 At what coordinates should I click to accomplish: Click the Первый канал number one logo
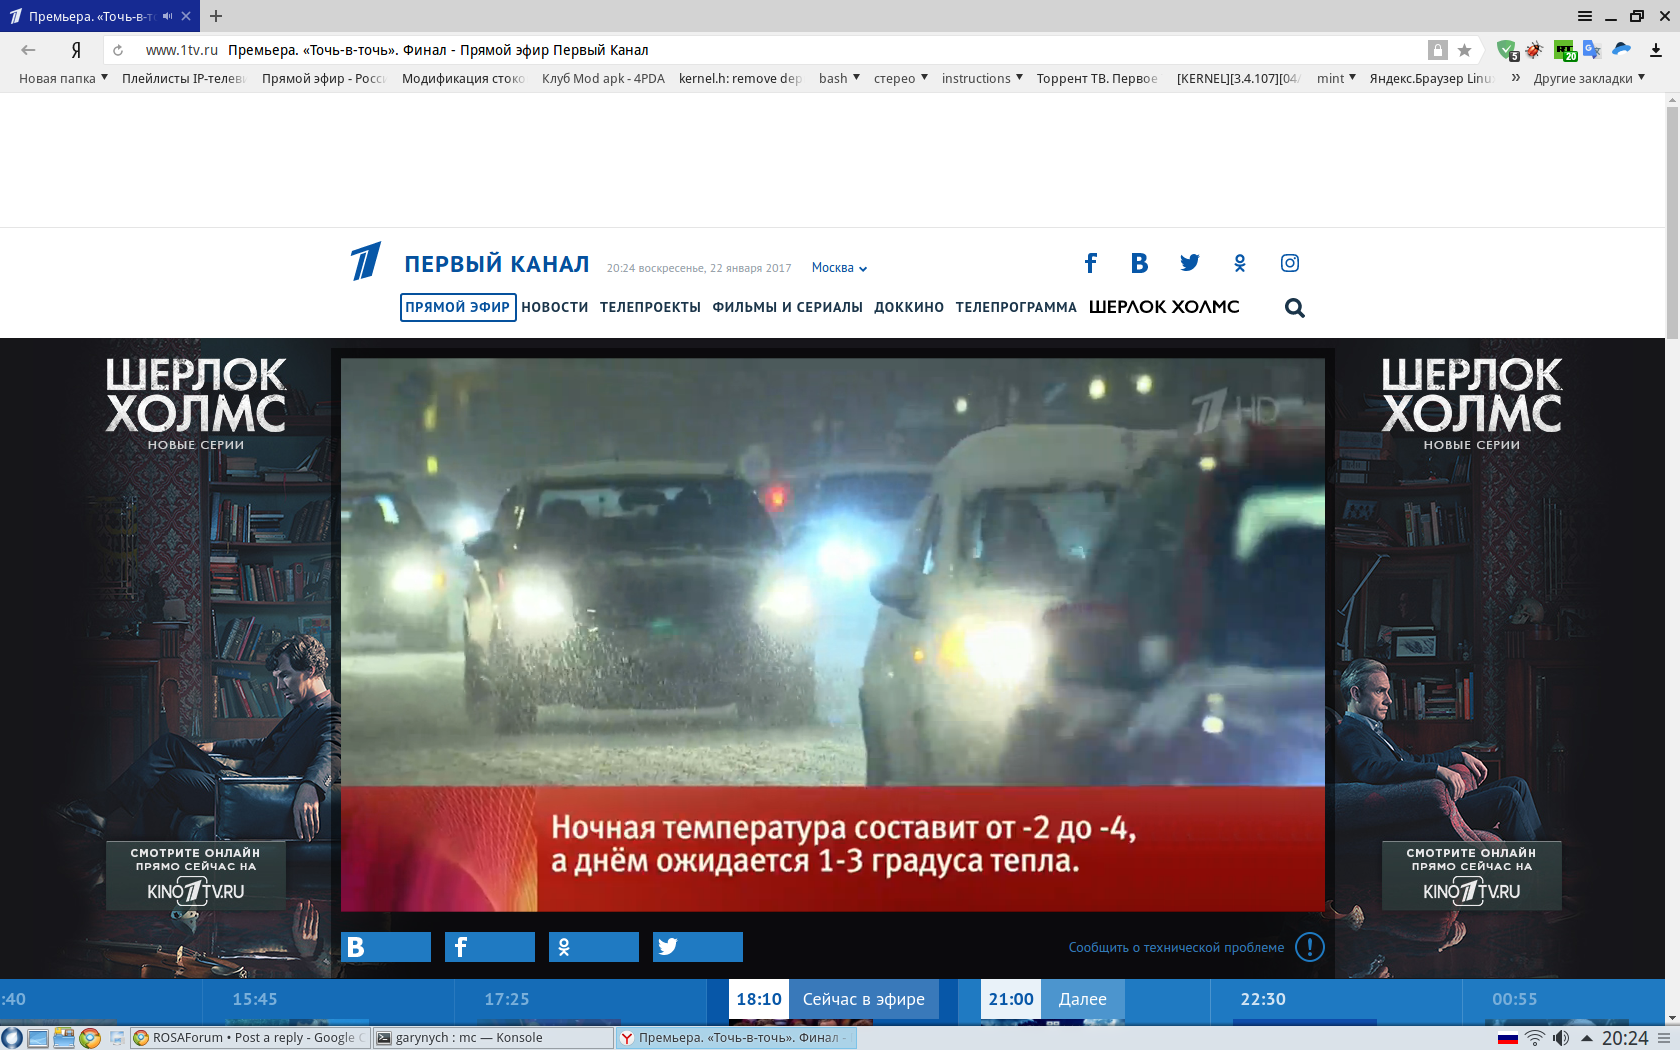pos(366,261)
